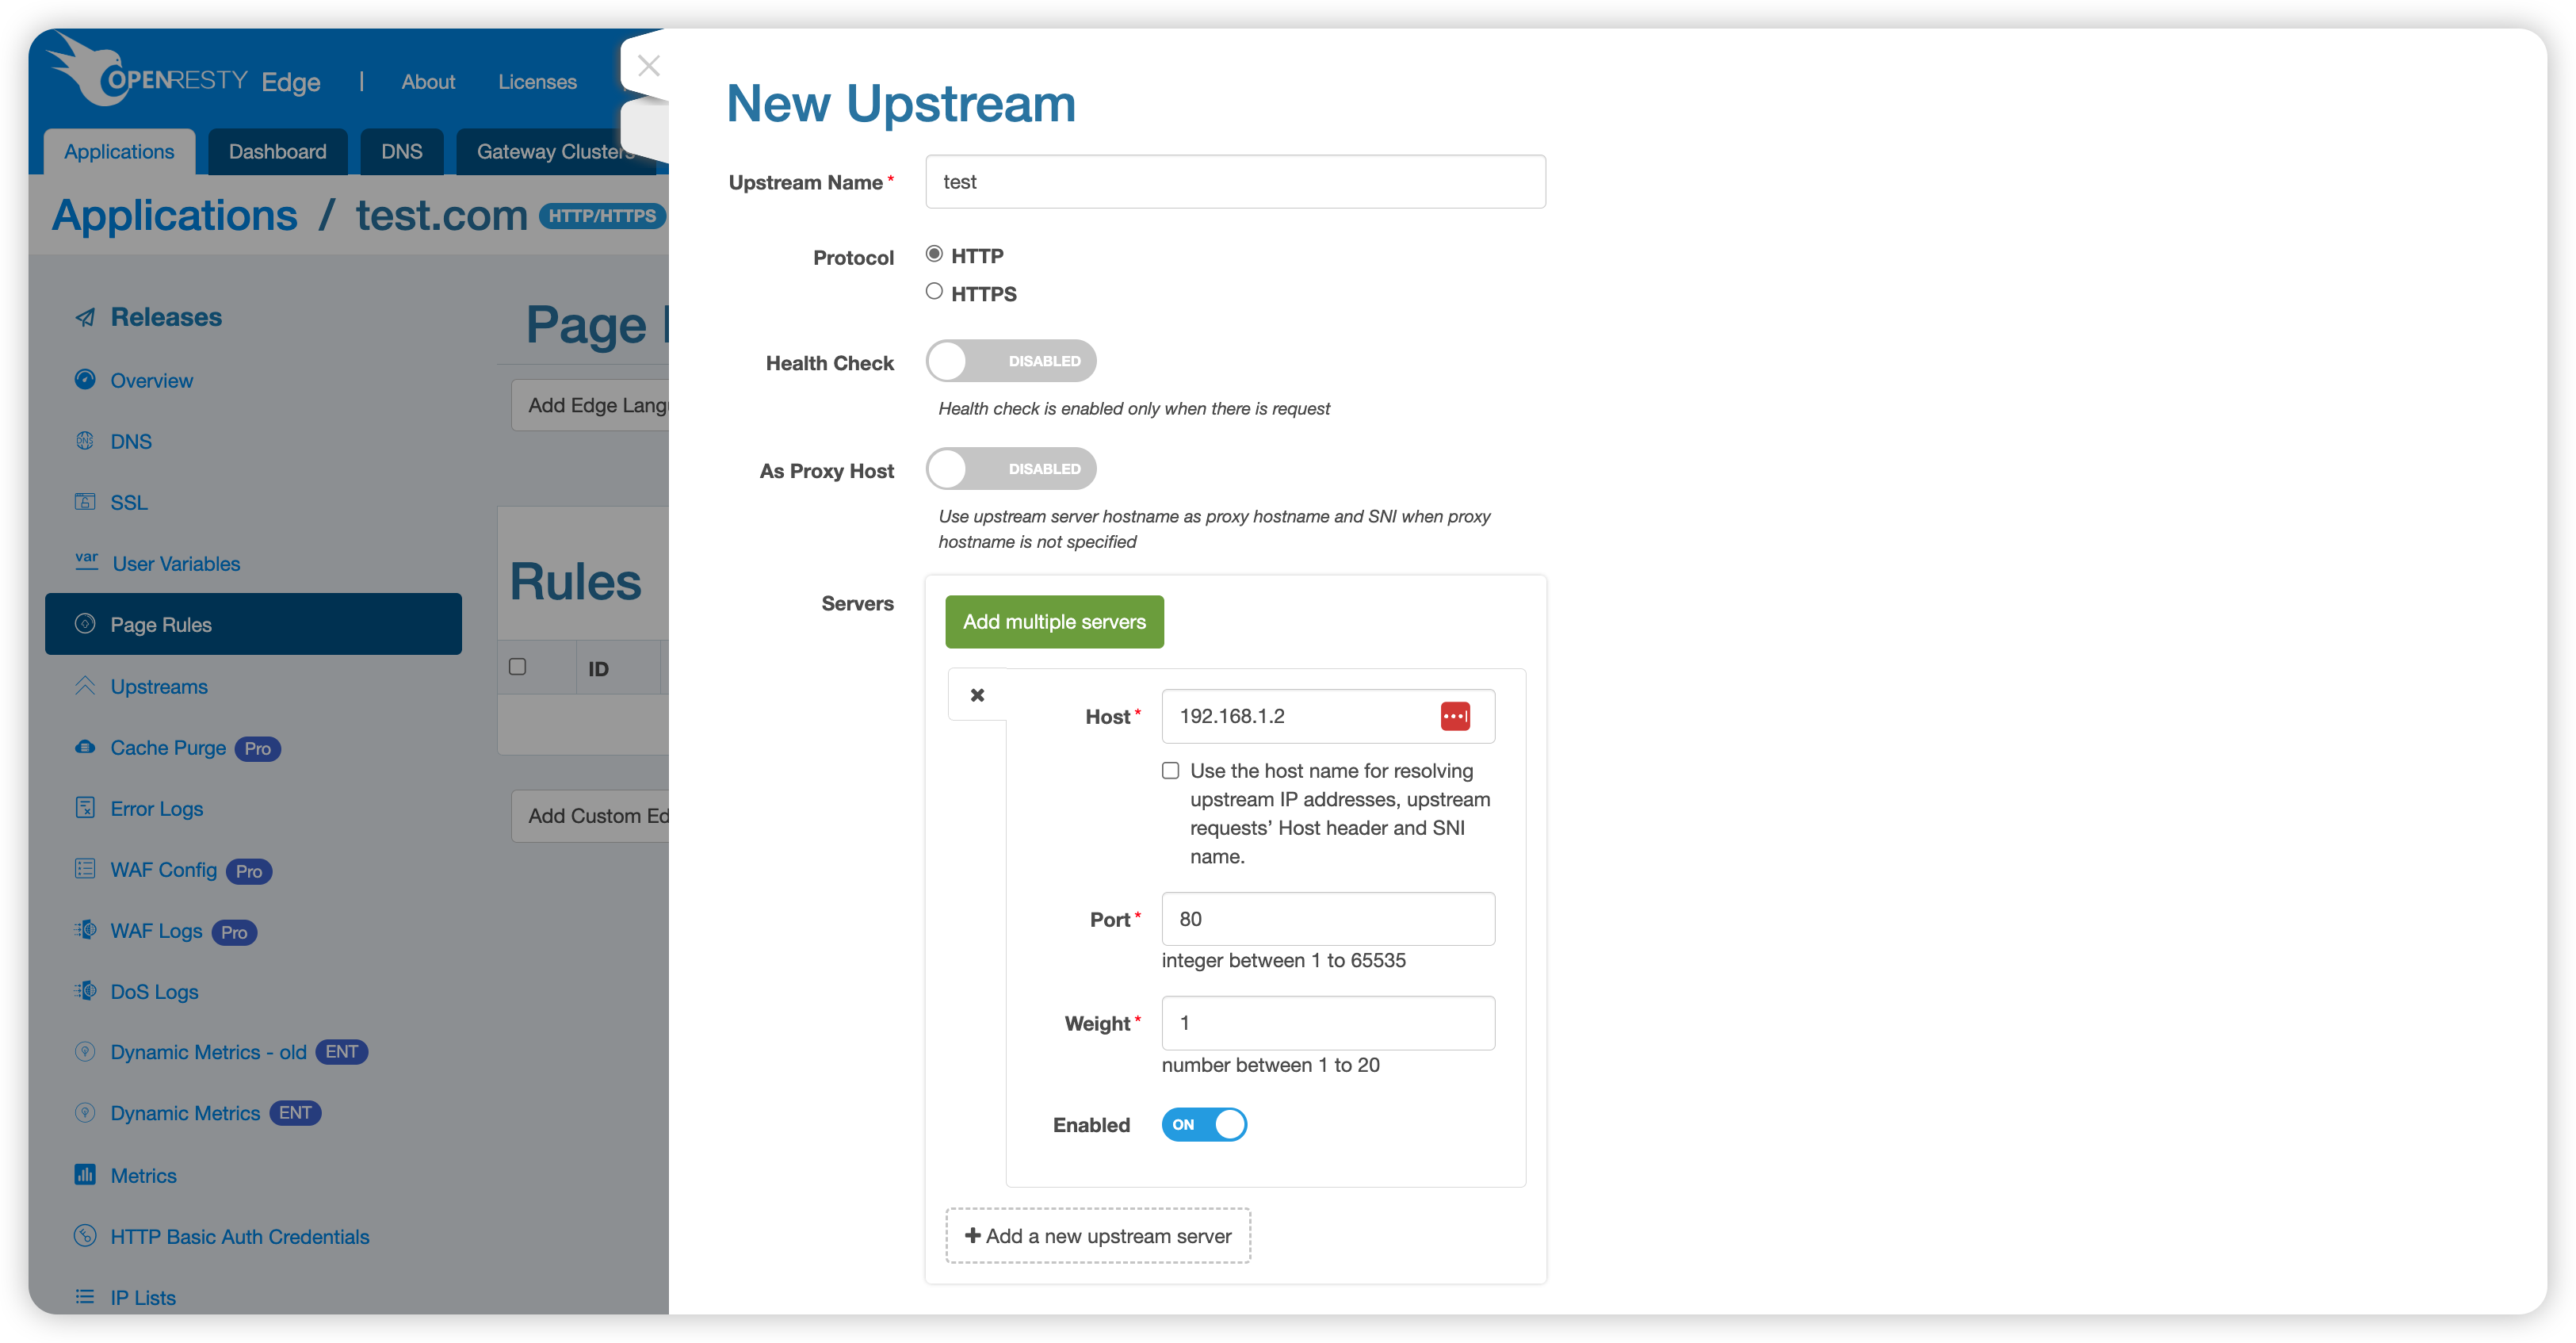2576x1343 pixels.
Task: Click the Add Custom Ed button
Action: pos(590,816)
